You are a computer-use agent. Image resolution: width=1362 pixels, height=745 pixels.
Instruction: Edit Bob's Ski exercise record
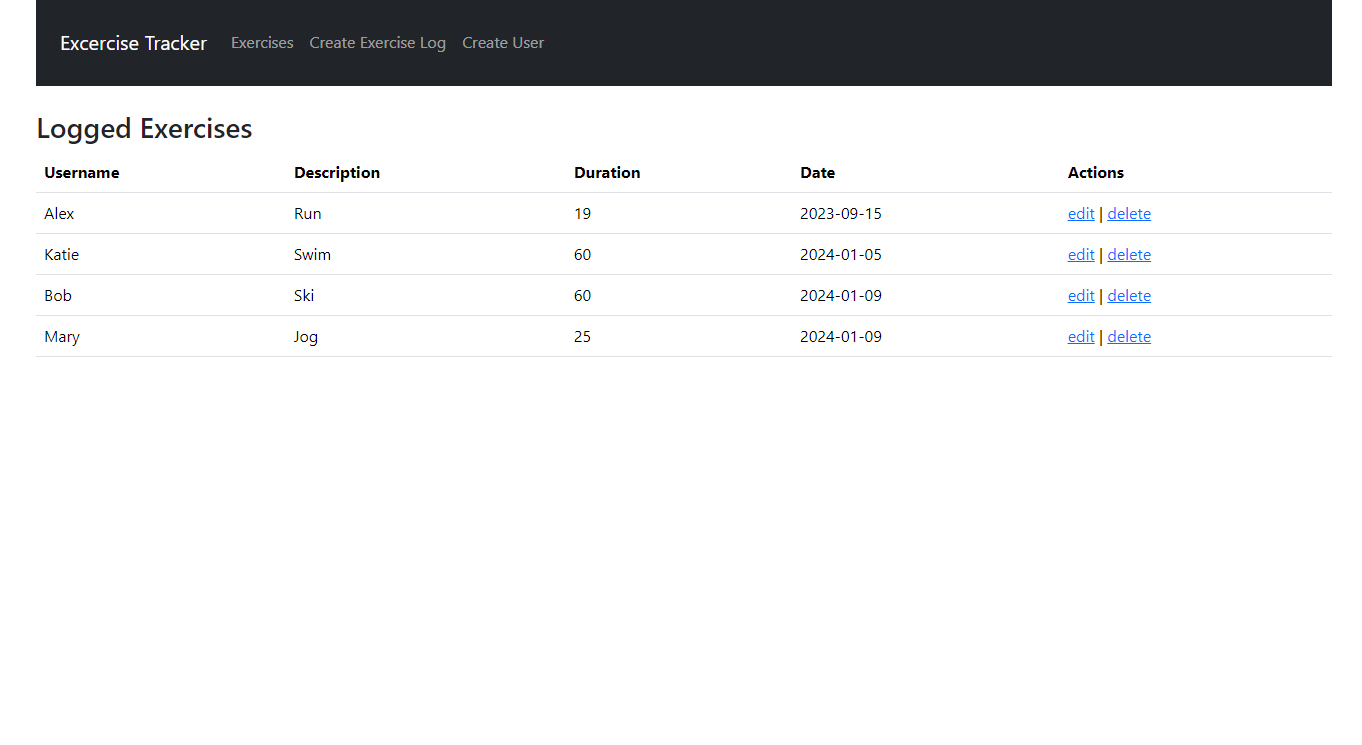coord(1081,296)
